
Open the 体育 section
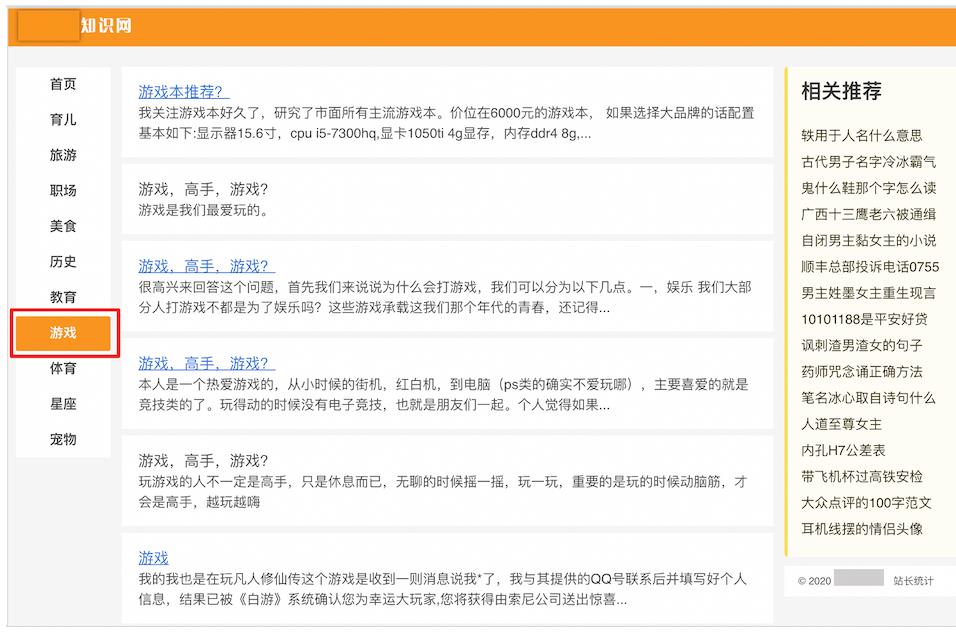(x=65, y=368)
